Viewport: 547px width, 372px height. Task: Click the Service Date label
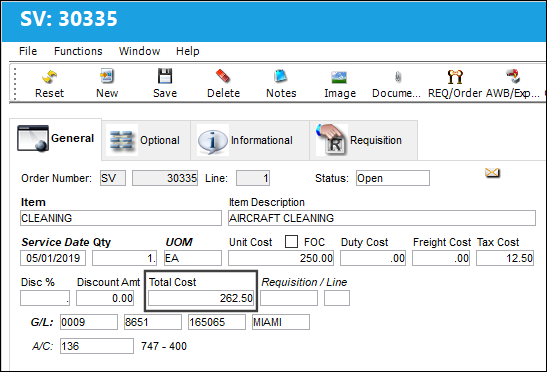[55, 242]
